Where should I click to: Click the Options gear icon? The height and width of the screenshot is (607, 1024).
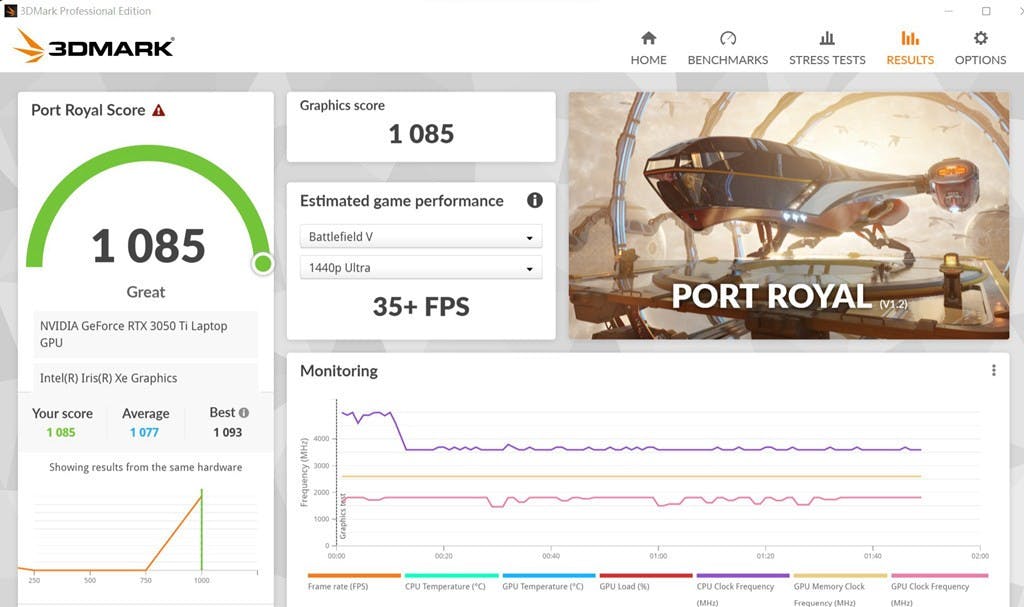980,38
